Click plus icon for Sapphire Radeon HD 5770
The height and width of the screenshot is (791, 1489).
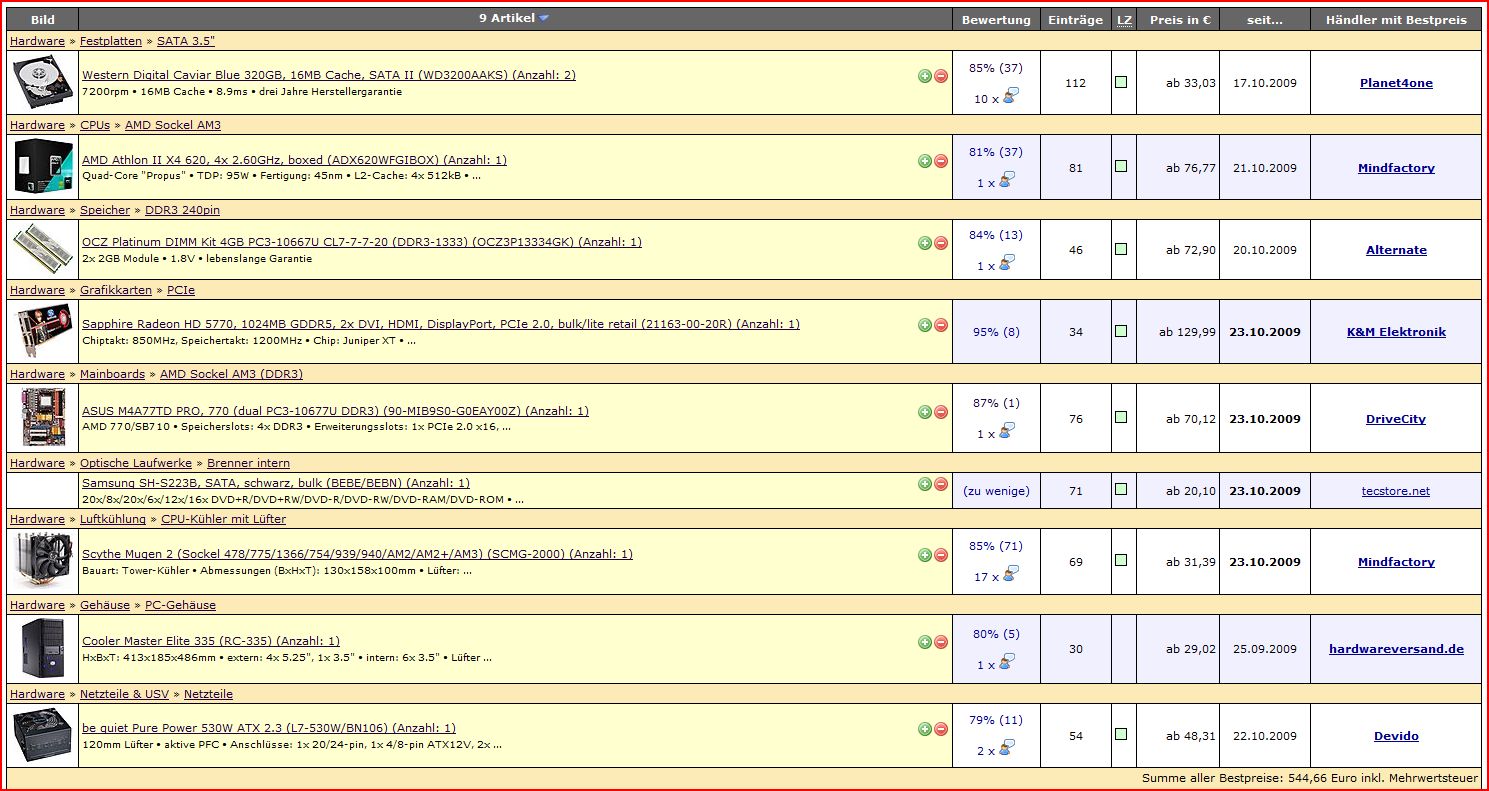(x=925, y=325)
